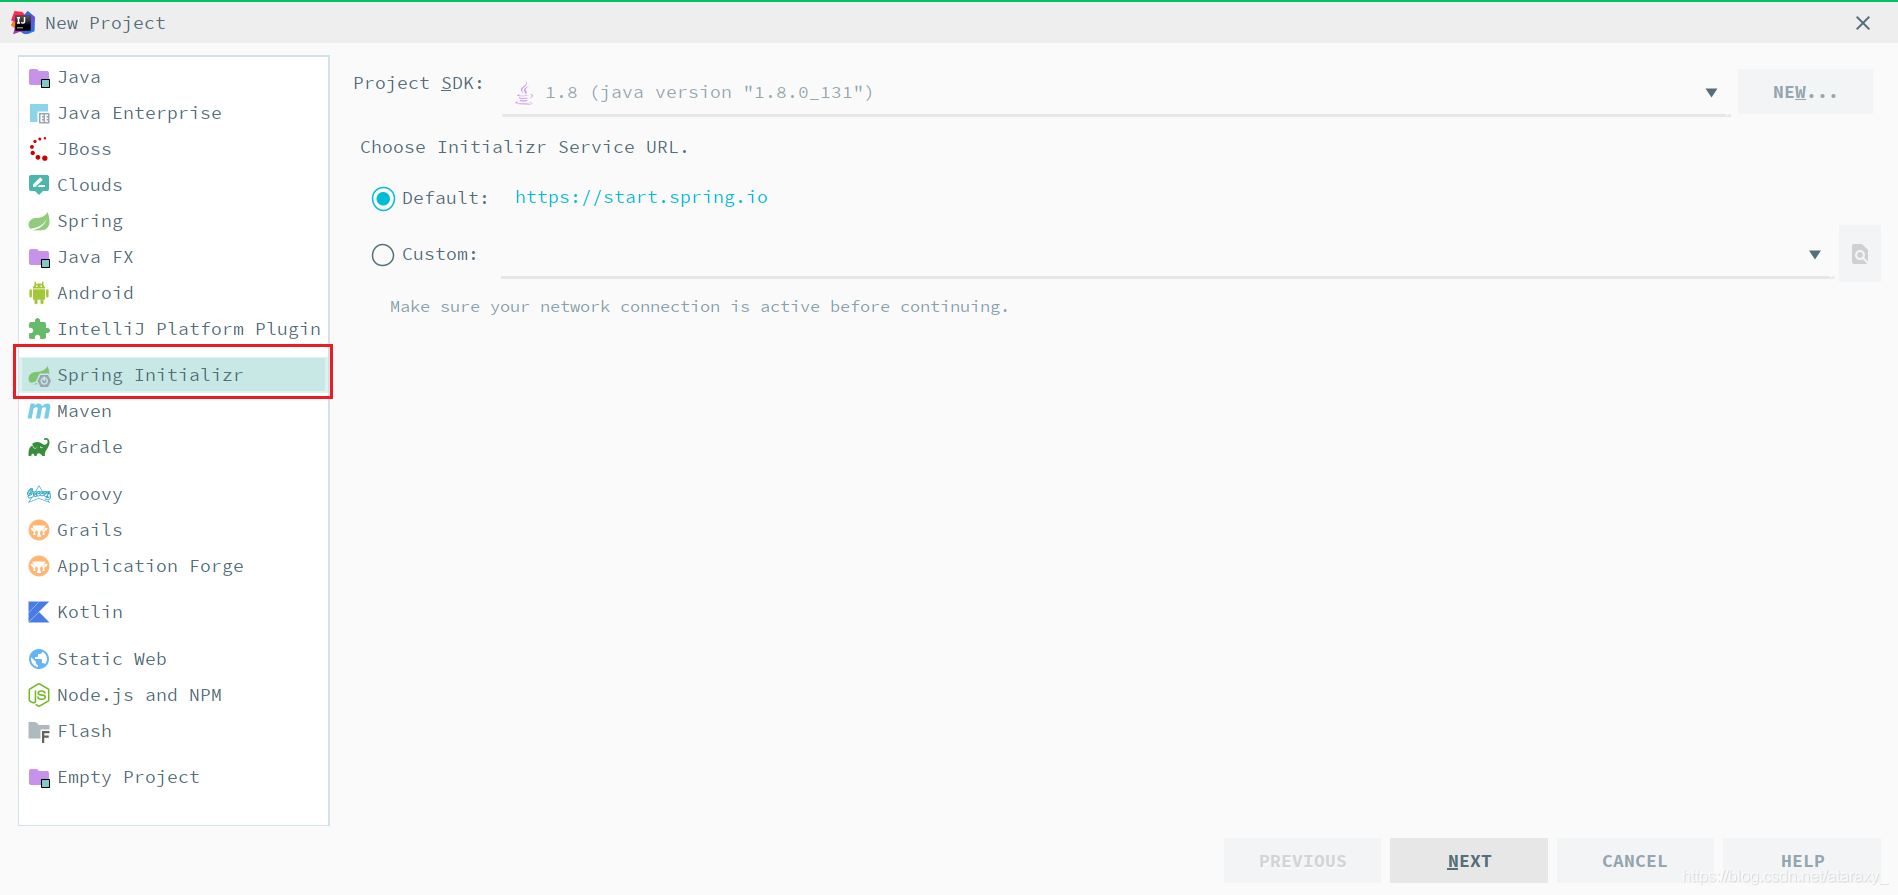Select 'IntelliJ Platform Plugin' entry

pyautogui.click(x=174, y=329)
